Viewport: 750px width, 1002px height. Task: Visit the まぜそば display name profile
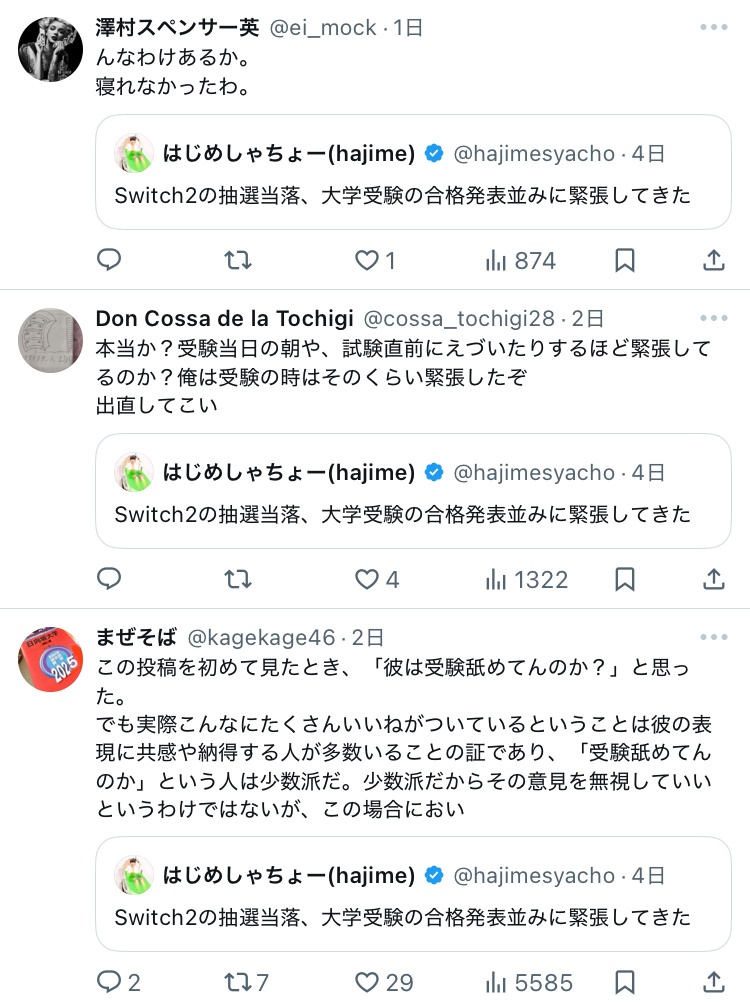coord(136,636)
